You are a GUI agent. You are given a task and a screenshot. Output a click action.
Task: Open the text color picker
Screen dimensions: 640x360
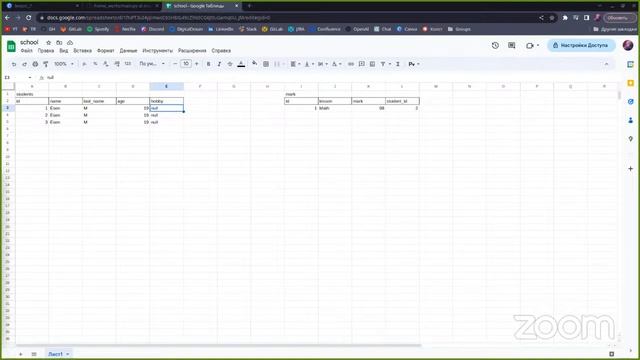pyautogui.click(x=241, y=64)
